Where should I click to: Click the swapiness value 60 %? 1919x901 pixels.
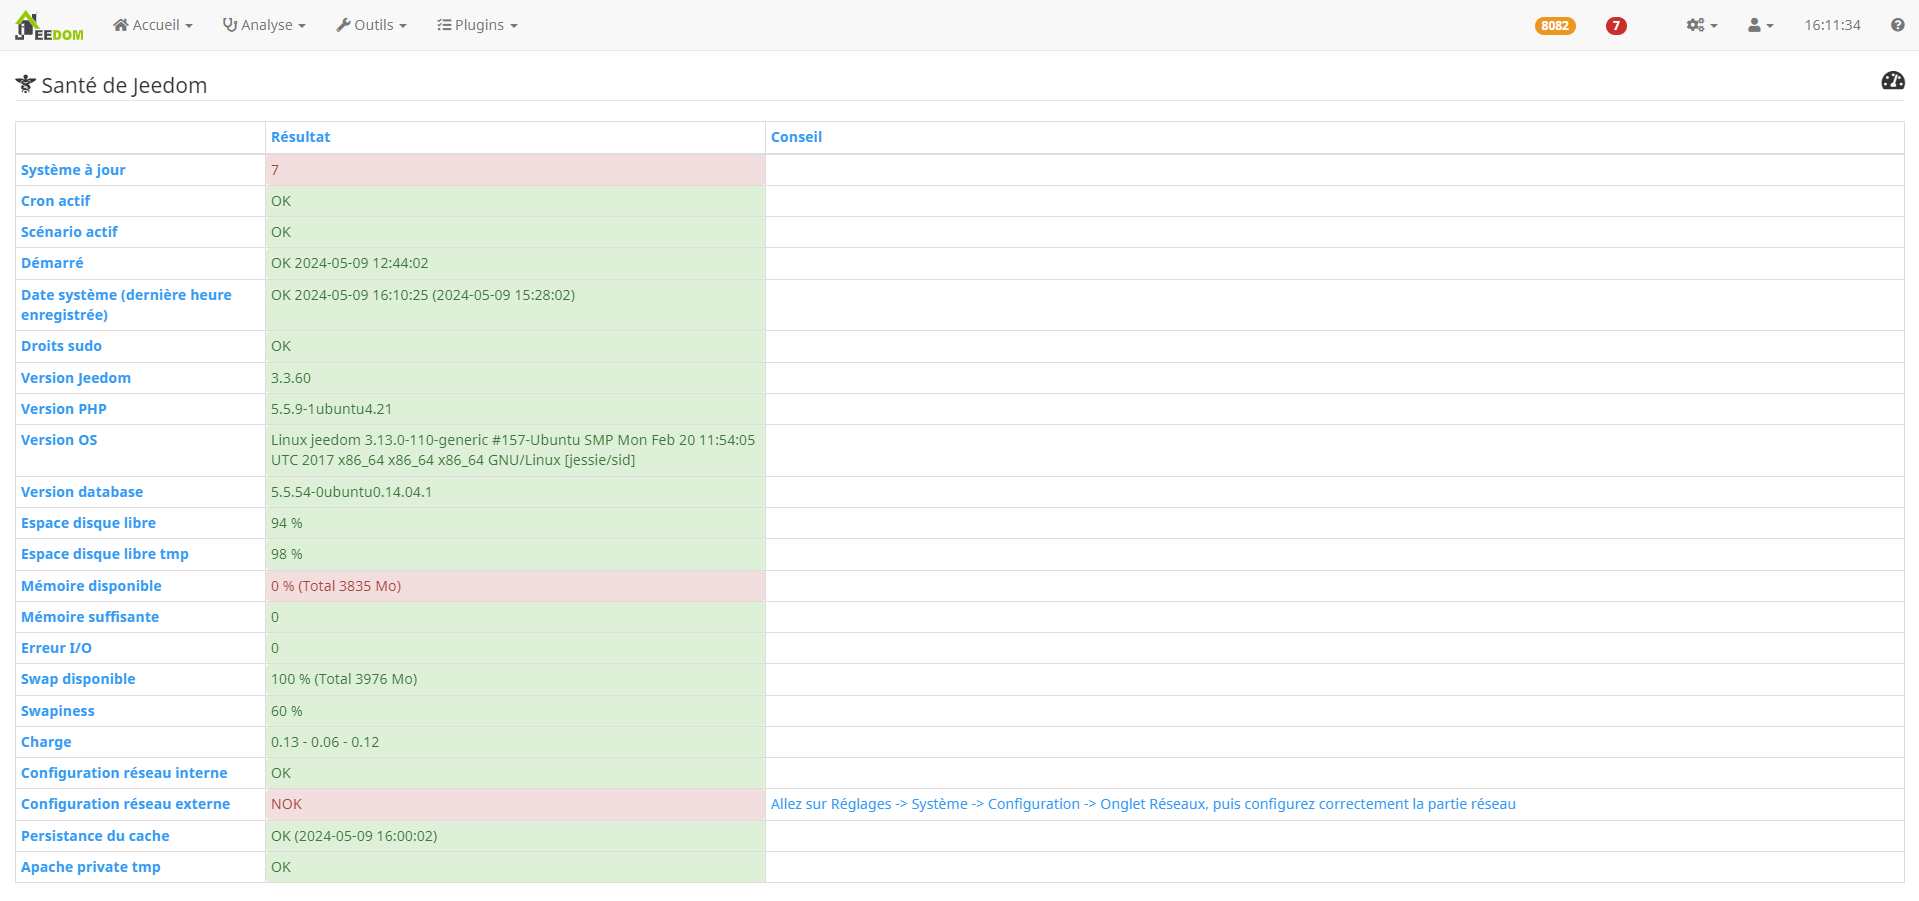(x=287, y=711)
